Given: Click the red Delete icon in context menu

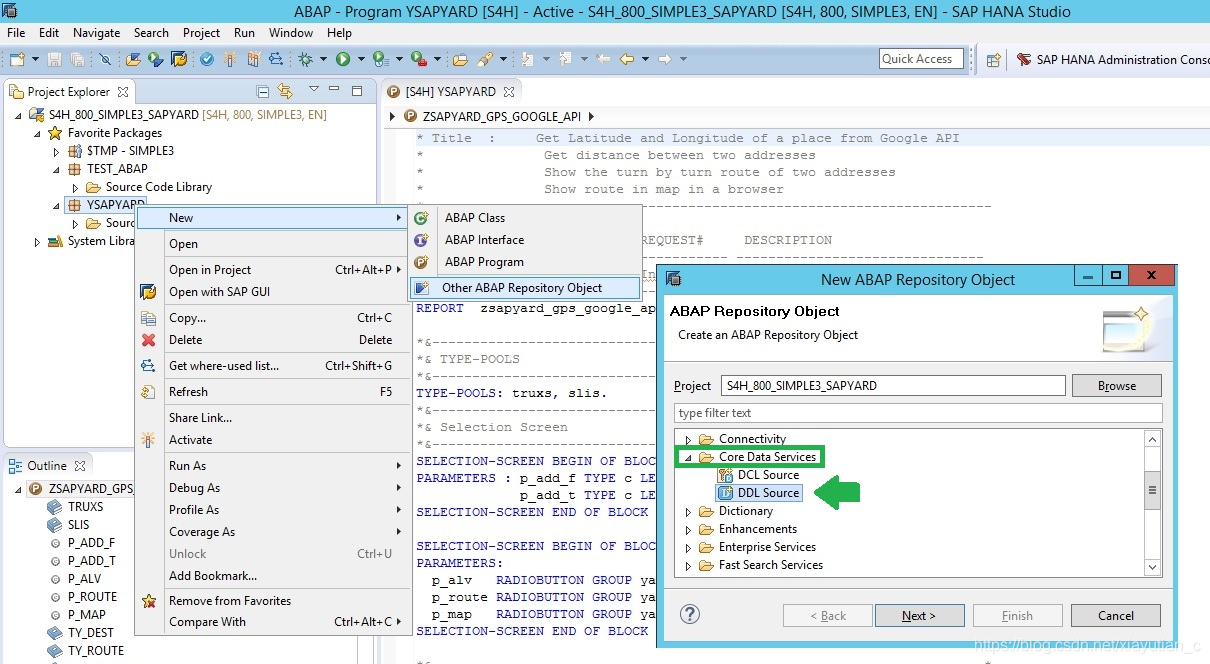Looking at the screenshot, I should point(149,340).
